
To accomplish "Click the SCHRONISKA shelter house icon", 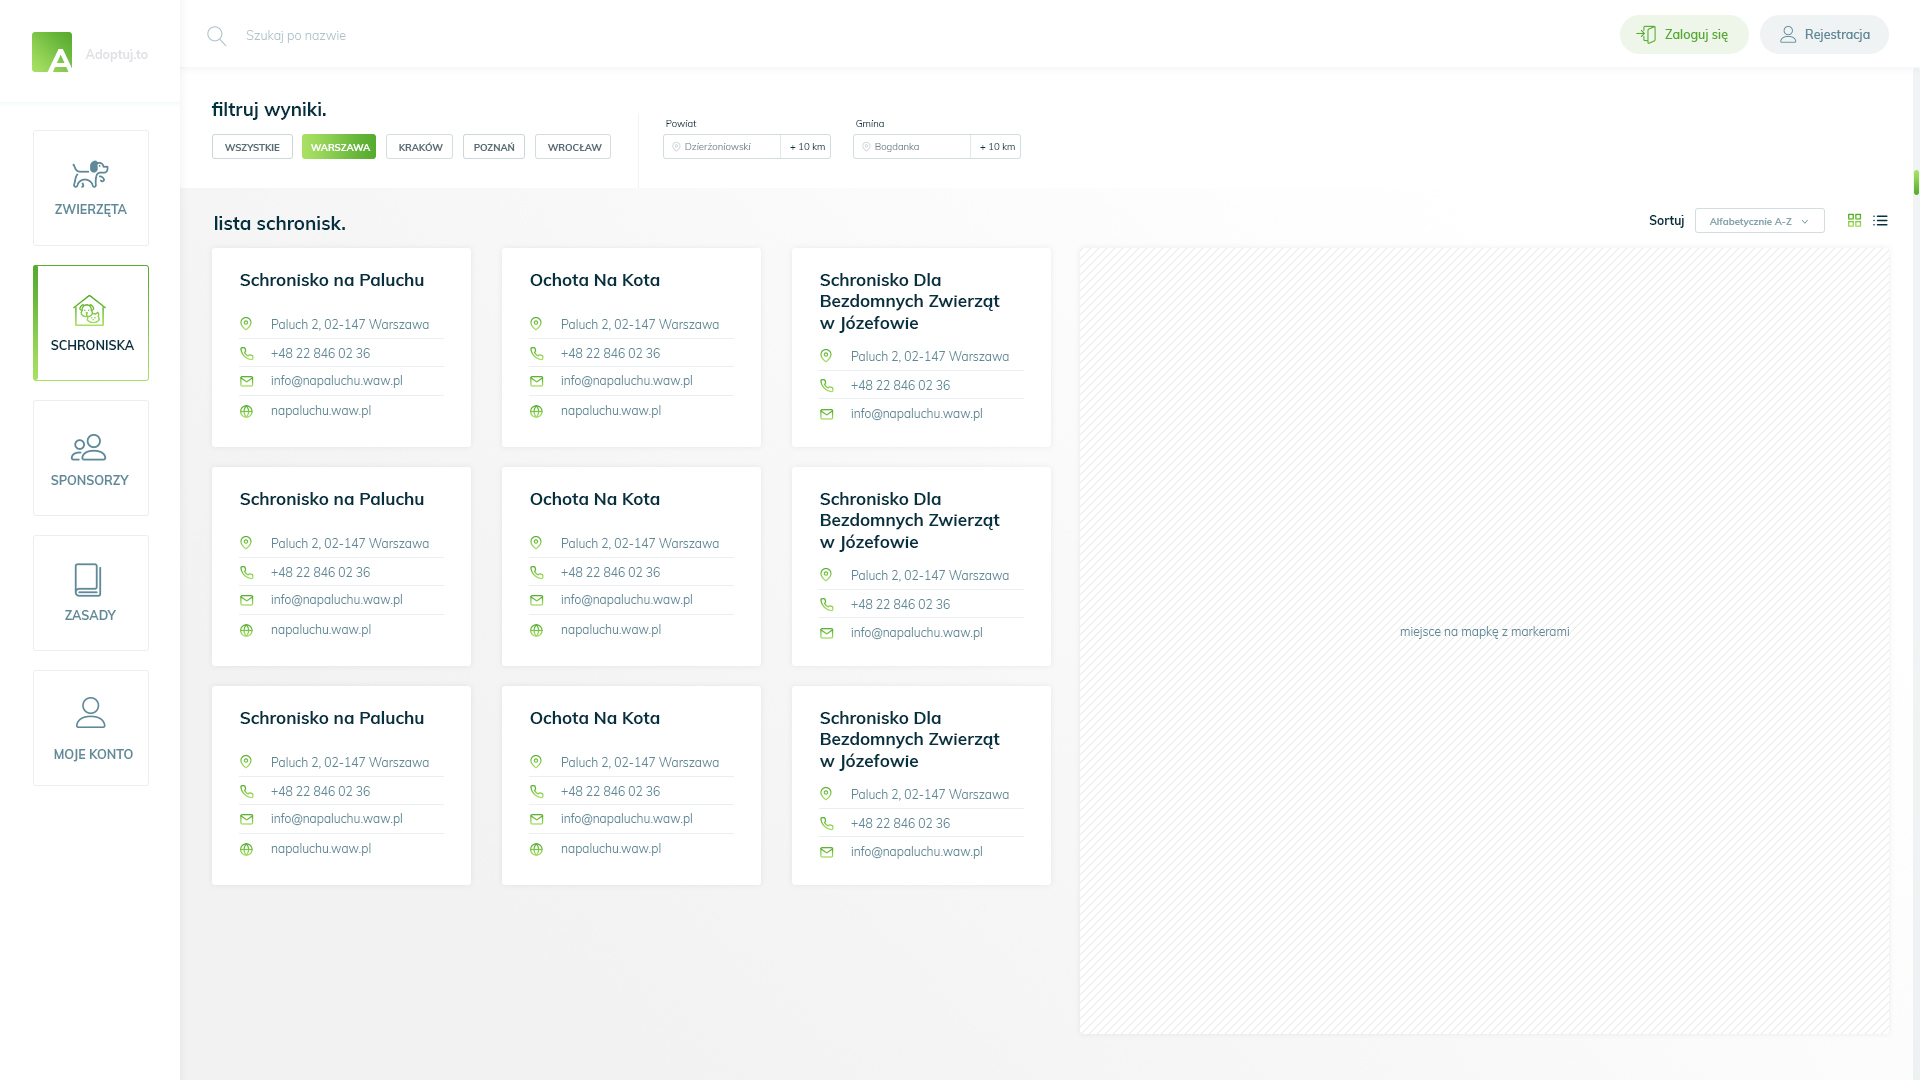I will tap(90, 311).
